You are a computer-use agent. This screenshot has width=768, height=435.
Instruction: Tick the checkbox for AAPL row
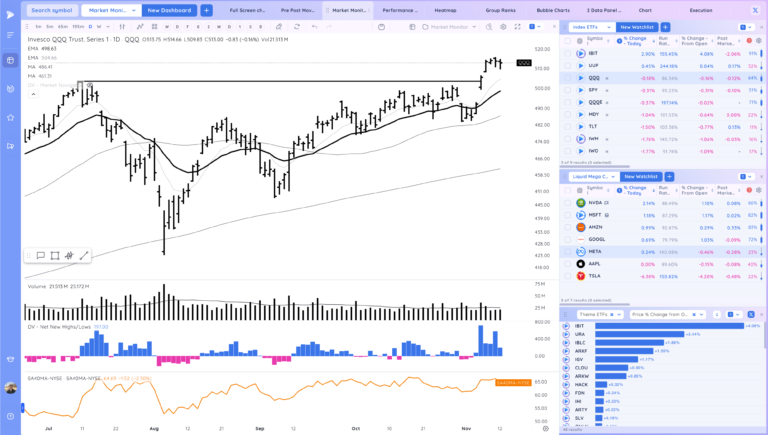[x=567, y=263]
